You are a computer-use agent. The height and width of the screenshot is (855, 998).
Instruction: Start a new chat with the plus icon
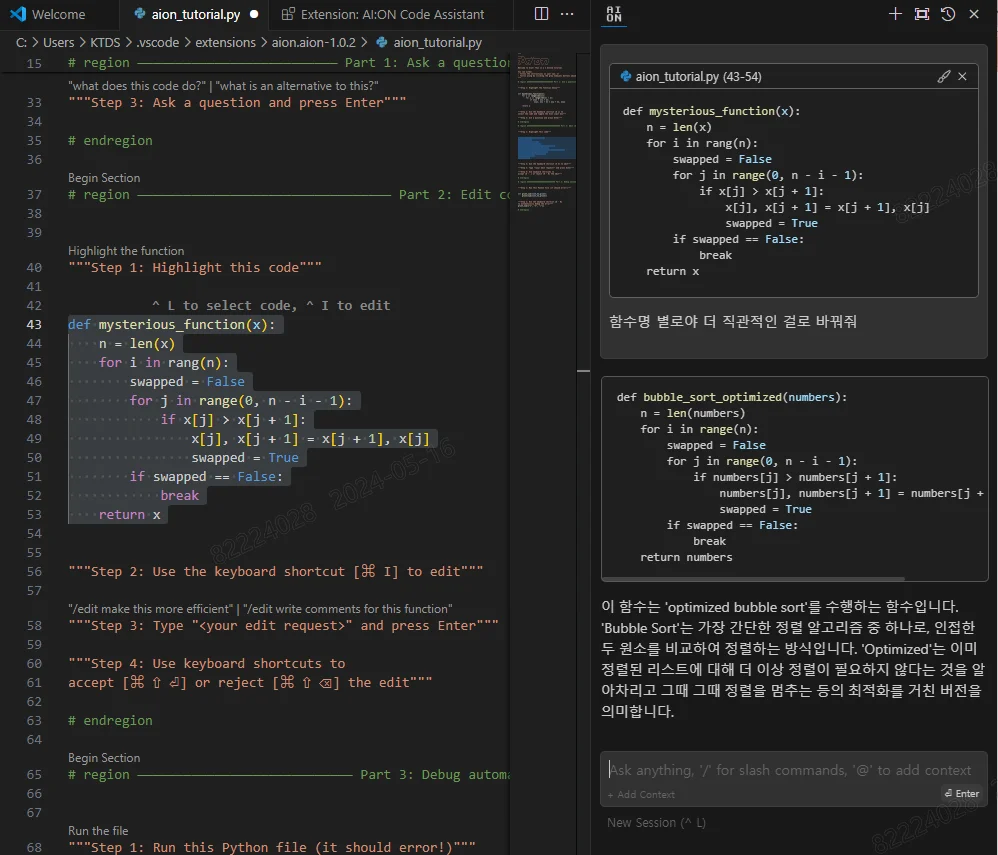(895, 14)
